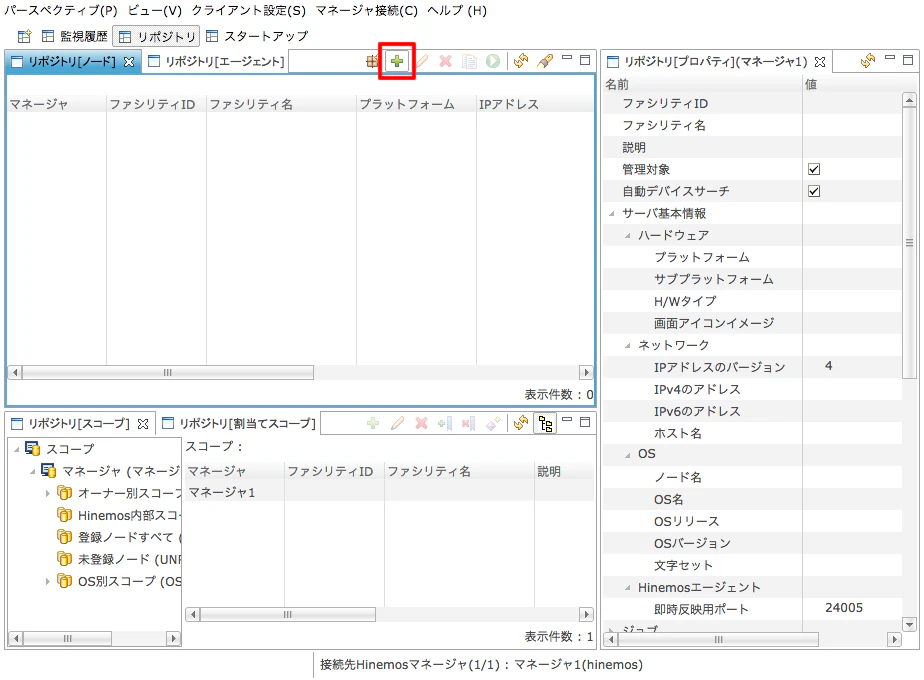This screenshot has width=924, height=680.
Task: Collapse the ハードウェア property group
Action: pos(628,235)
